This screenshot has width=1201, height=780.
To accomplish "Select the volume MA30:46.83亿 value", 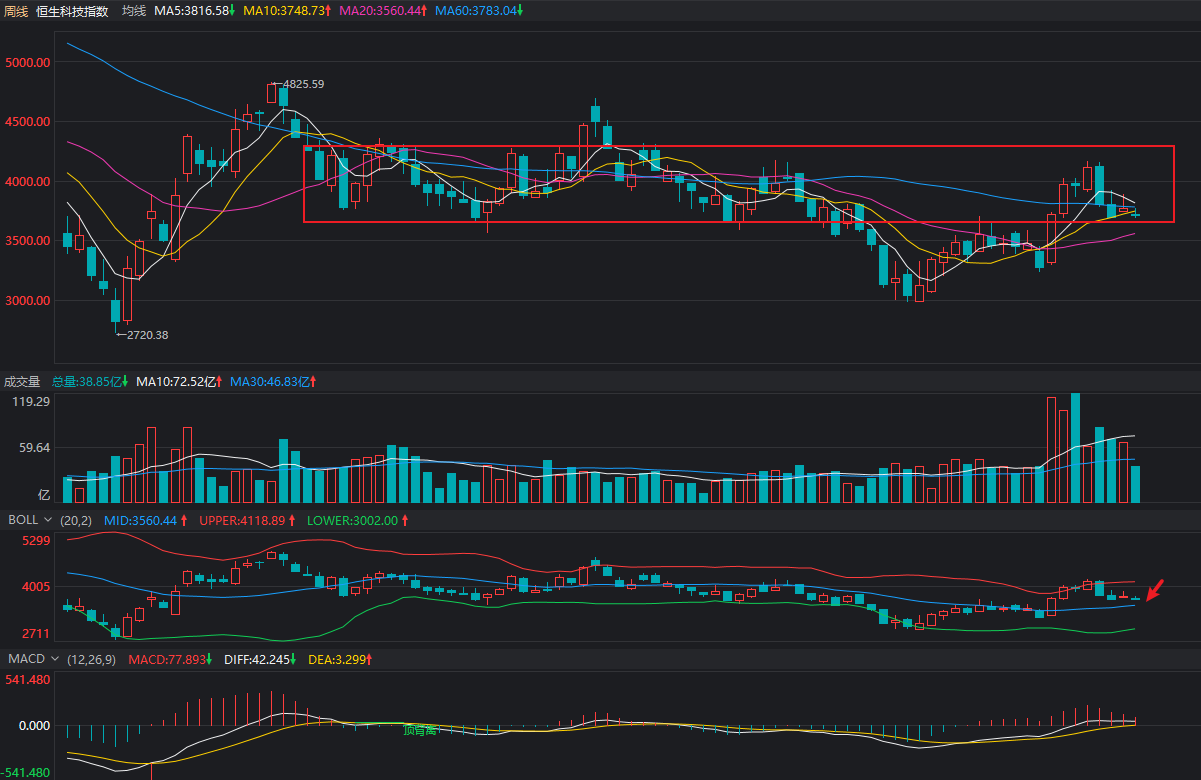I will pyautogui.click(x=275, y=382).
